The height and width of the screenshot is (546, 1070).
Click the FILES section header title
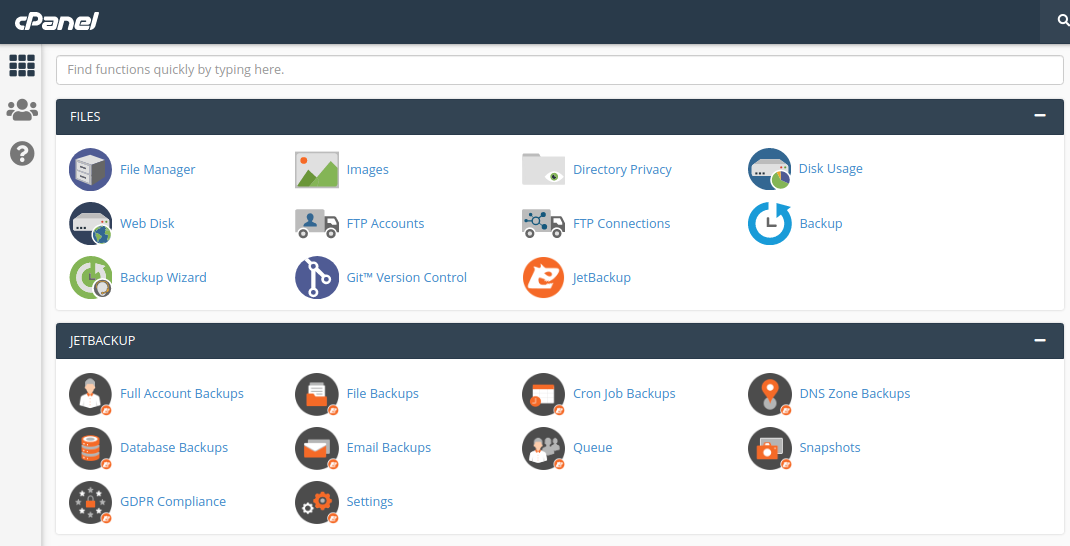click(85, 117)
